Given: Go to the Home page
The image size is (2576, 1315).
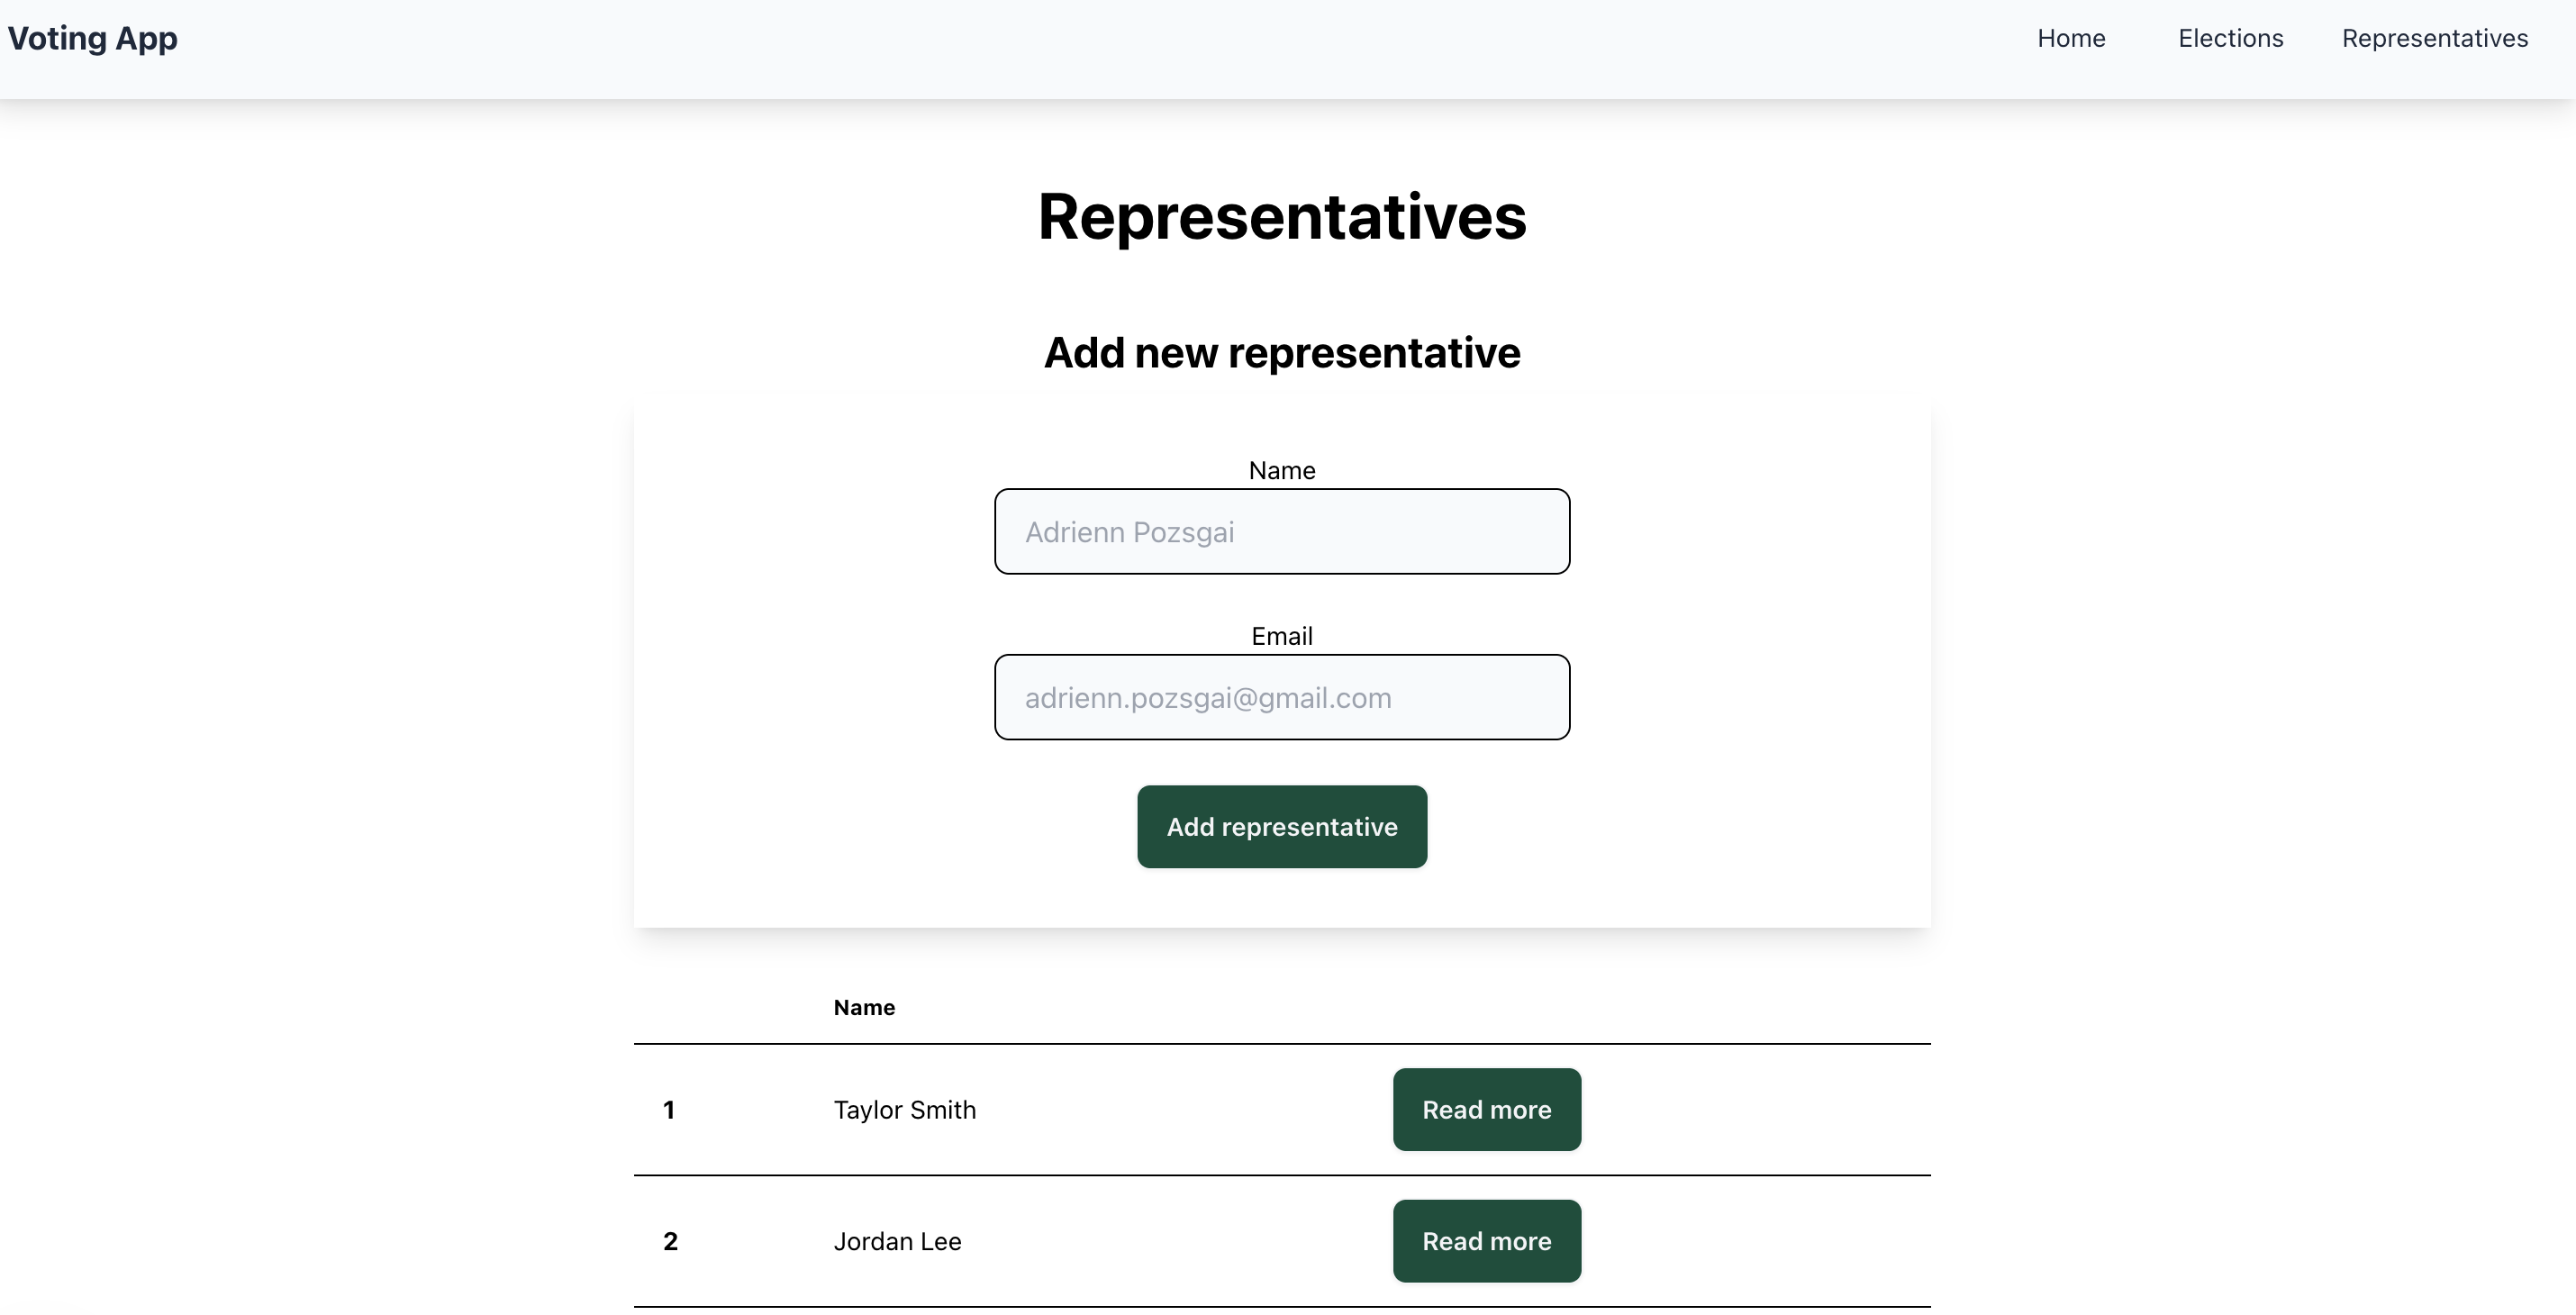Looking at the screenshot, I should tap(2071, 38).
